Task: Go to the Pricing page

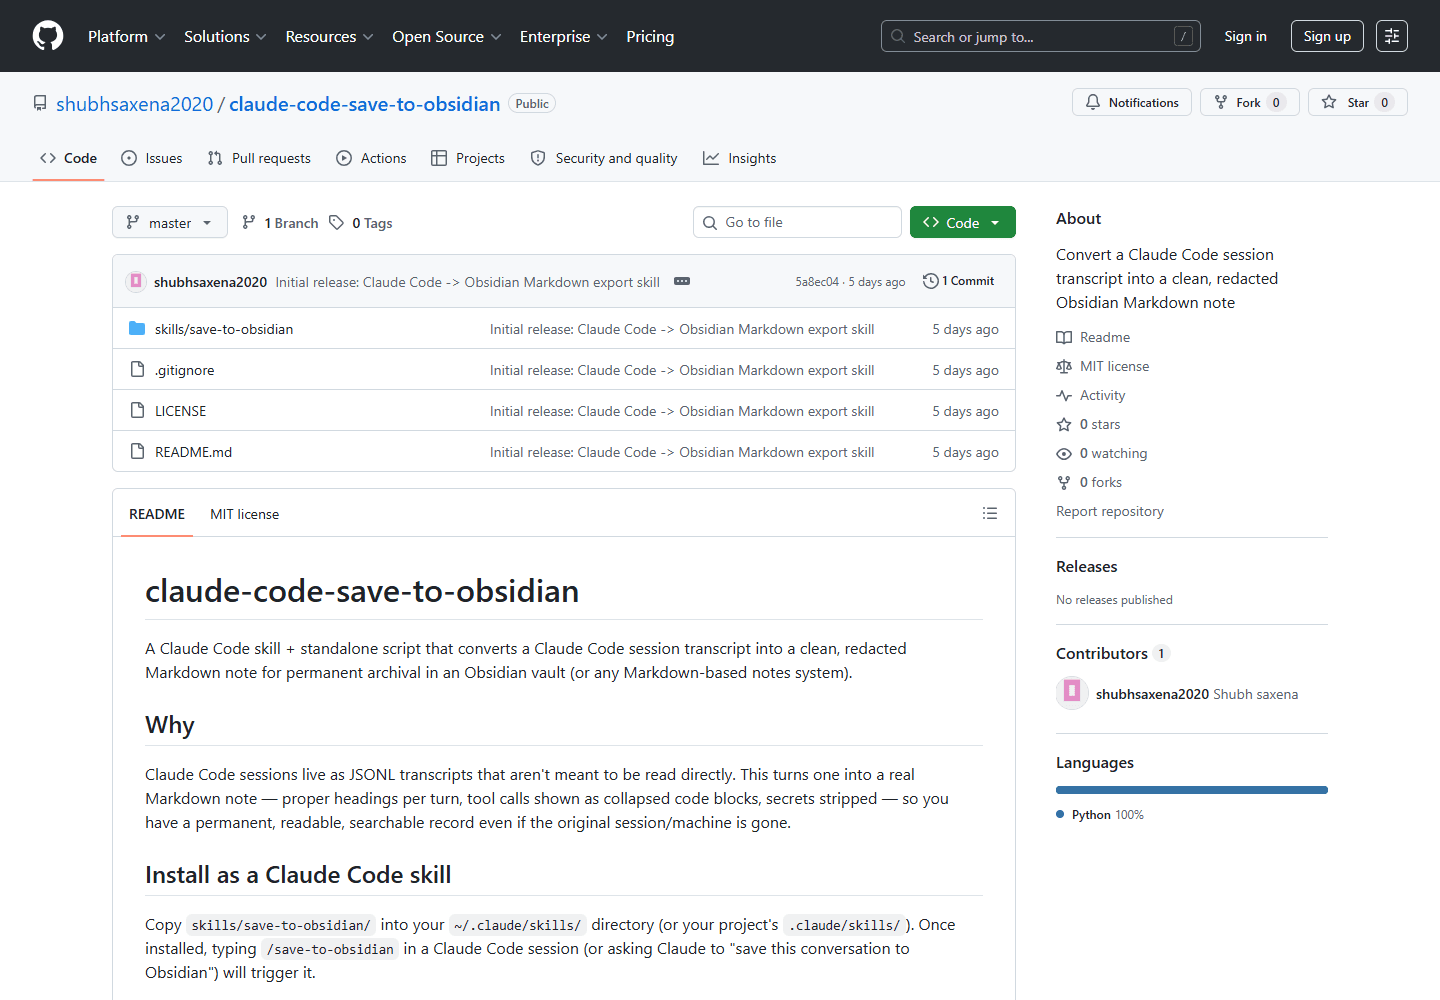Action: 650,36
